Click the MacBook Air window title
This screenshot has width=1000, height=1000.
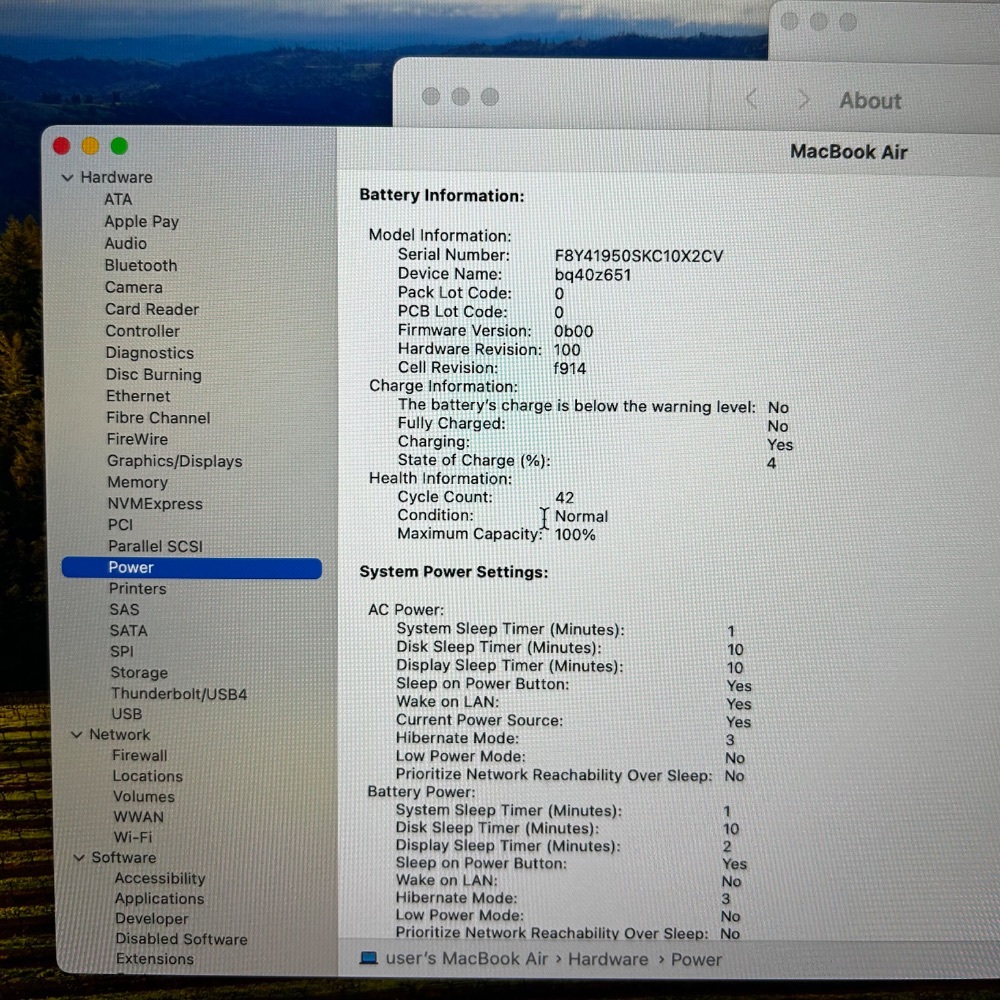(848, 152)
